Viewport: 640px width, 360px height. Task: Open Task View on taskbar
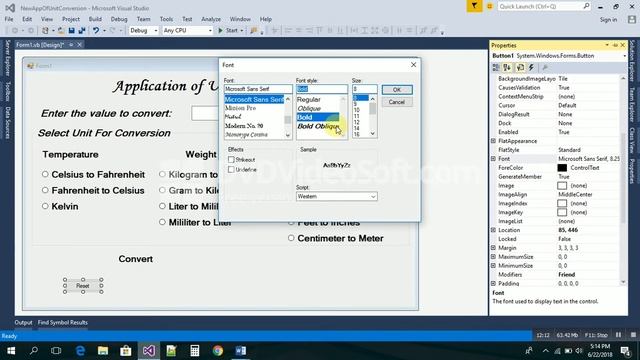click(56, 351)
